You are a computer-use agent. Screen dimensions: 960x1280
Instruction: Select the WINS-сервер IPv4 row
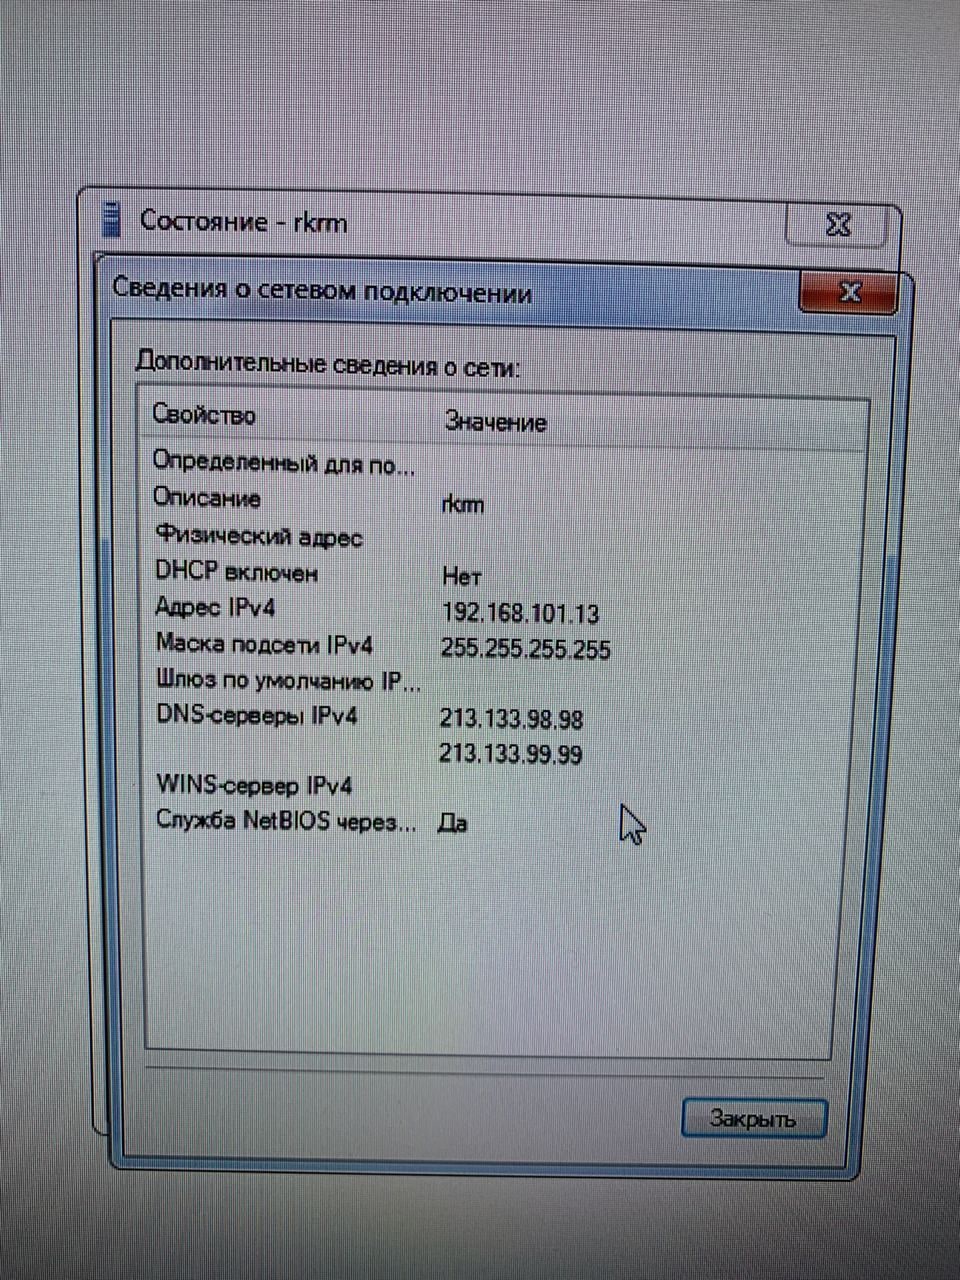click(255, 785)
